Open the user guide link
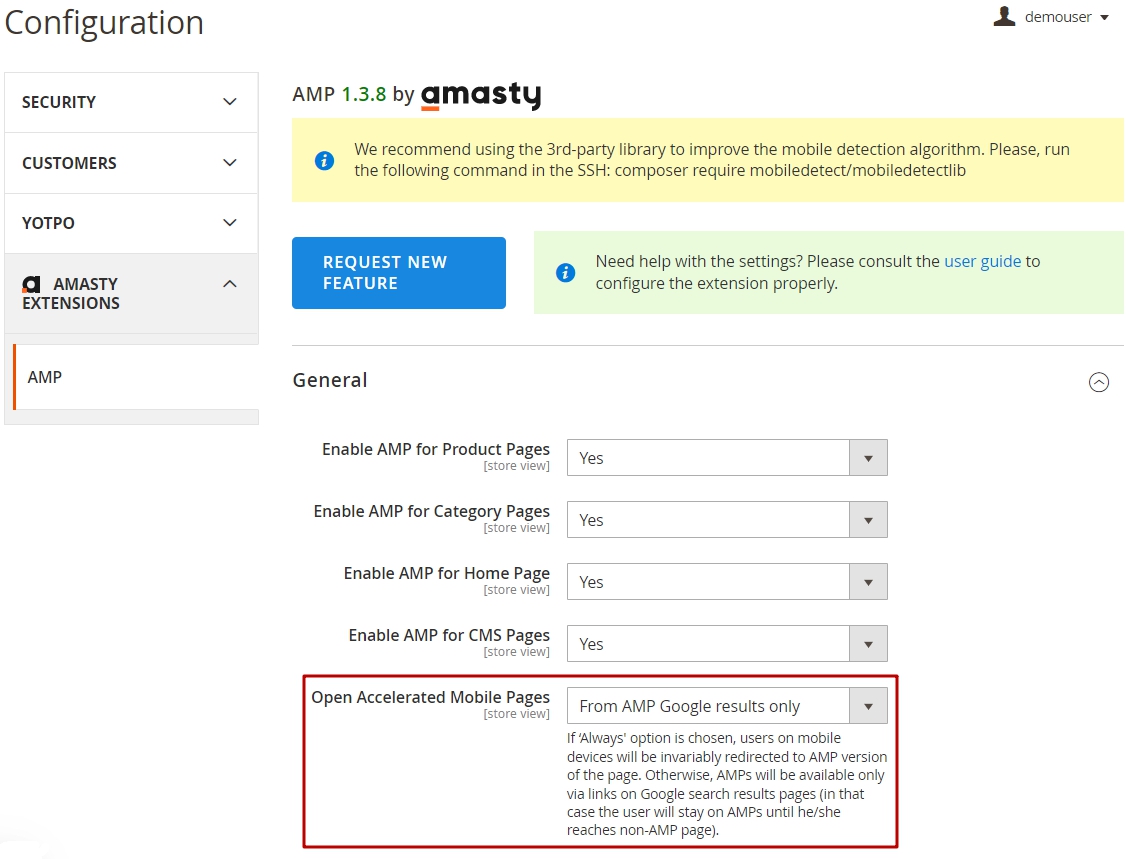1128x859 pixels. [982, 261]
